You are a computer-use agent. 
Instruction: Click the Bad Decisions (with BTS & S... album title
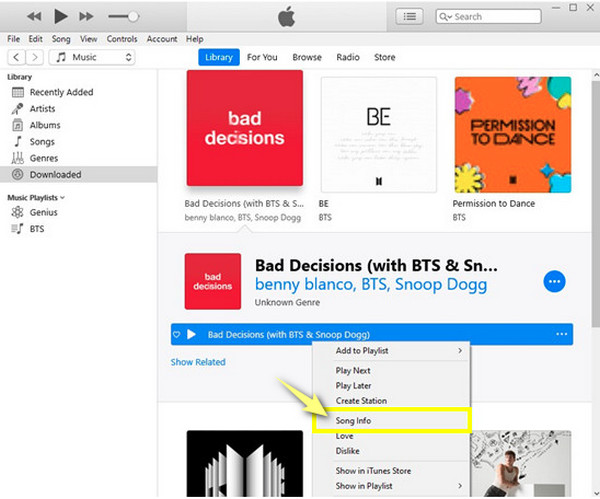click(x=244, y=204)
